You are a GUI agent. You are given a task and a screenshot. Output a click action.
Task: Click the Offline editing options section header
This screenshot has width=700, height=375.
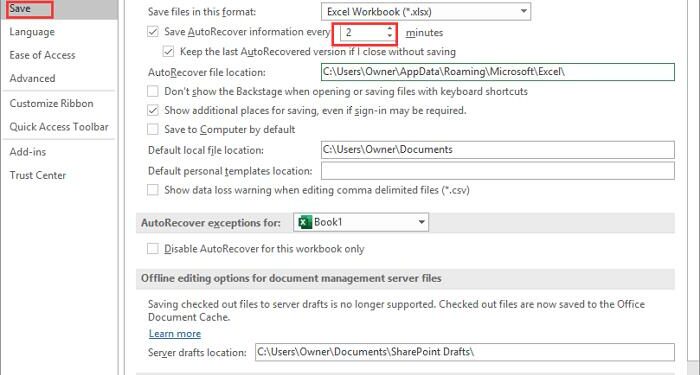click(x=405, y=279)
